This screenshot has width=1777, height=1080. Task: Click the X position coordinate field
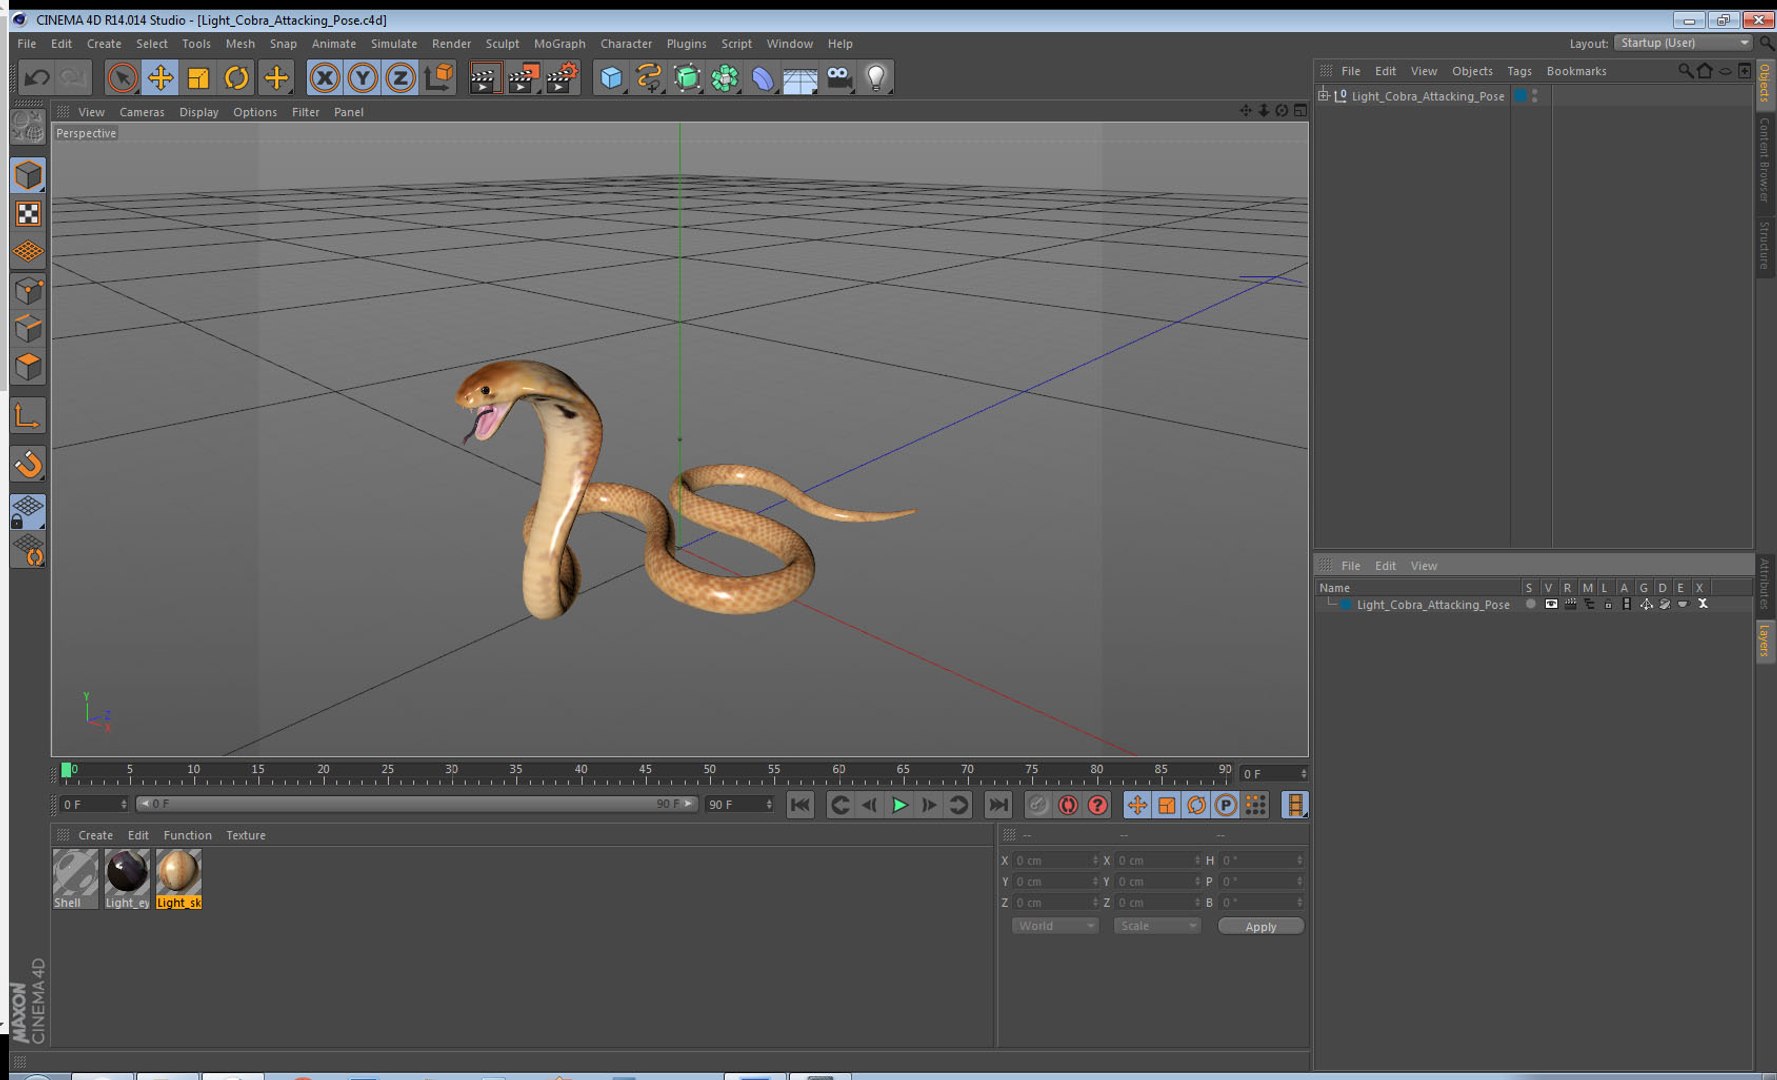(x=1056, y=860)
